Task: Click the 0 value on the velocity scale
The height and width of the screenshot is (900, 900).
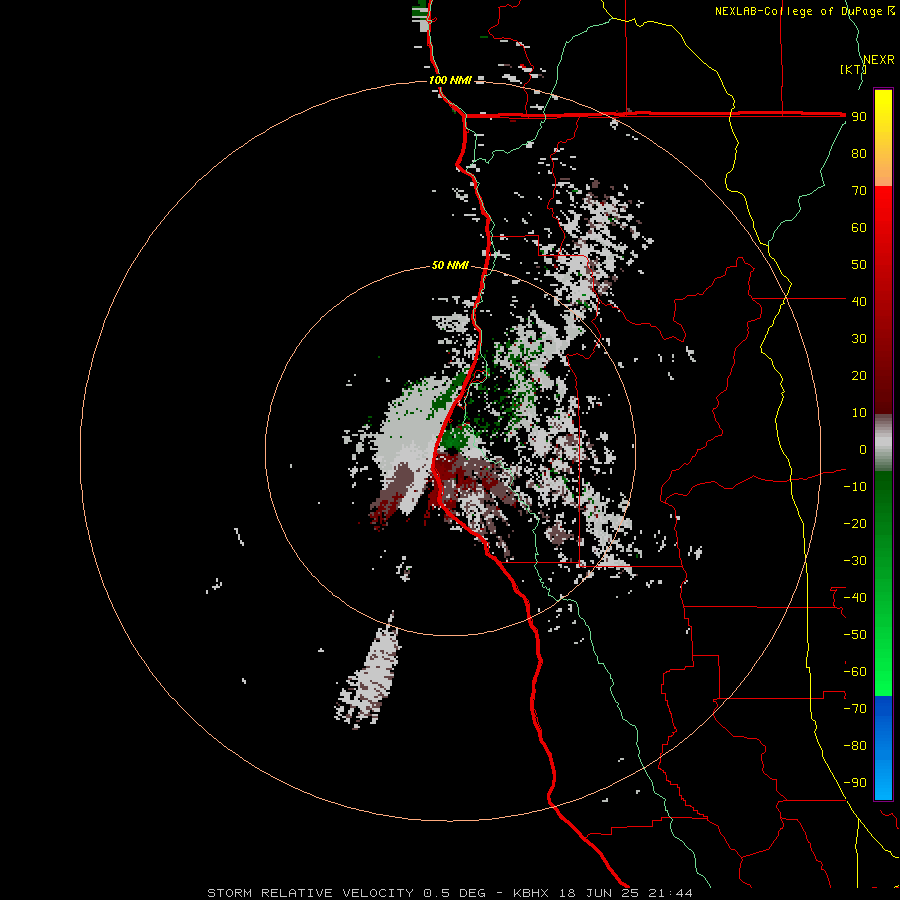Action: click(863, 449)
